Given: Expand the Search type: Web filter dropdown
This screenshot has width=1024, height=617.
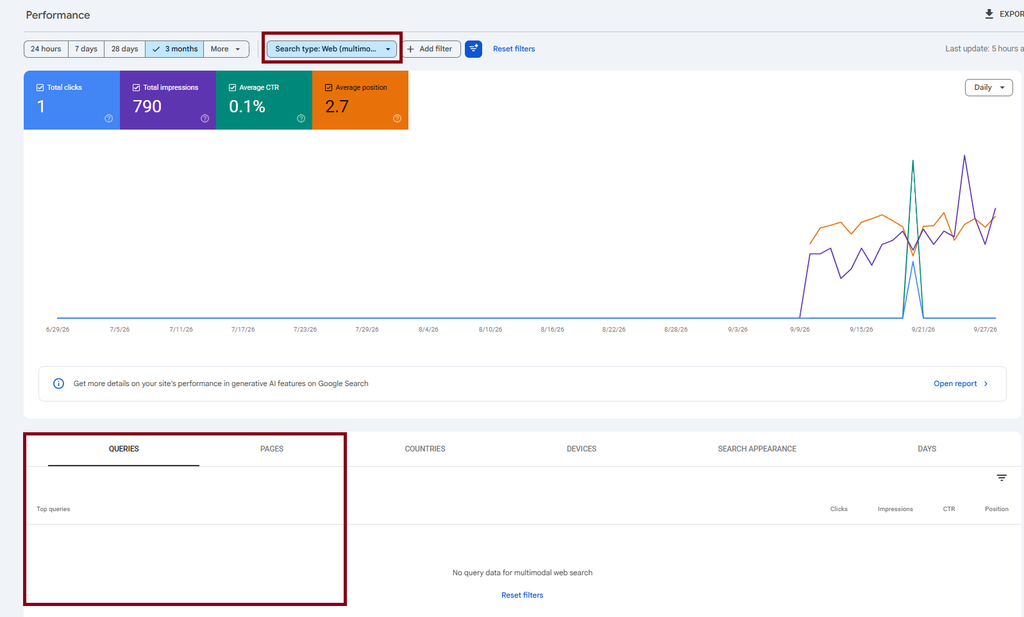Looking at the screenshot, I should coord(332,49).
